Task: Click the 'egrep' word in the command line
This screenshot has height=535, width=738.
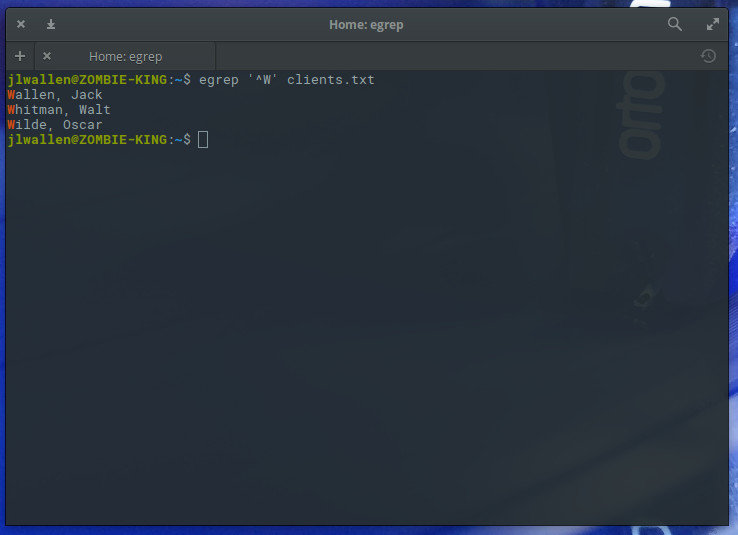Action: 219,80
